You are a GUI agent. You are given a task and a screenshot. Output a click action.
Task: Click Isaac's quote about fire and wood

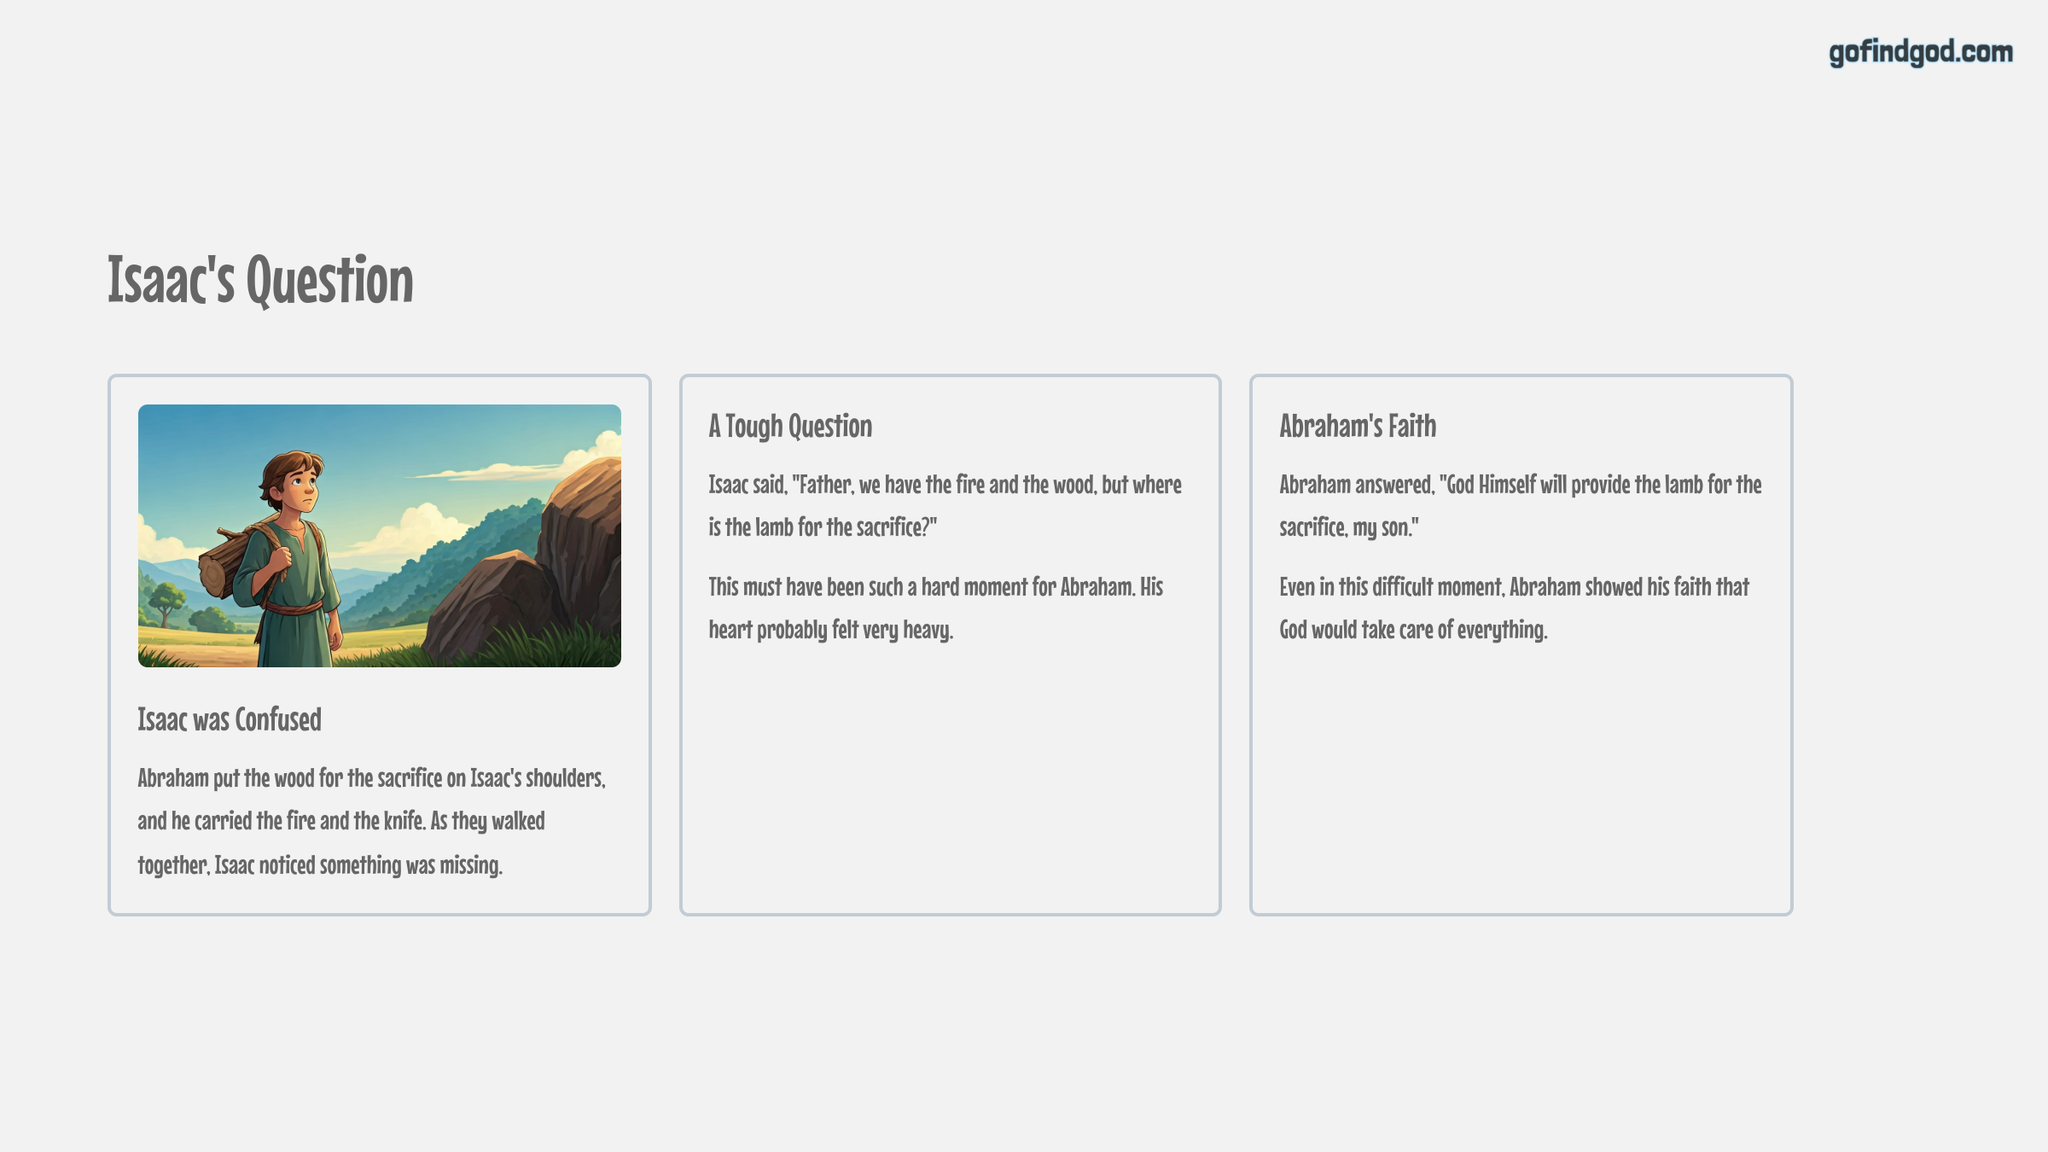click(945, 505)
